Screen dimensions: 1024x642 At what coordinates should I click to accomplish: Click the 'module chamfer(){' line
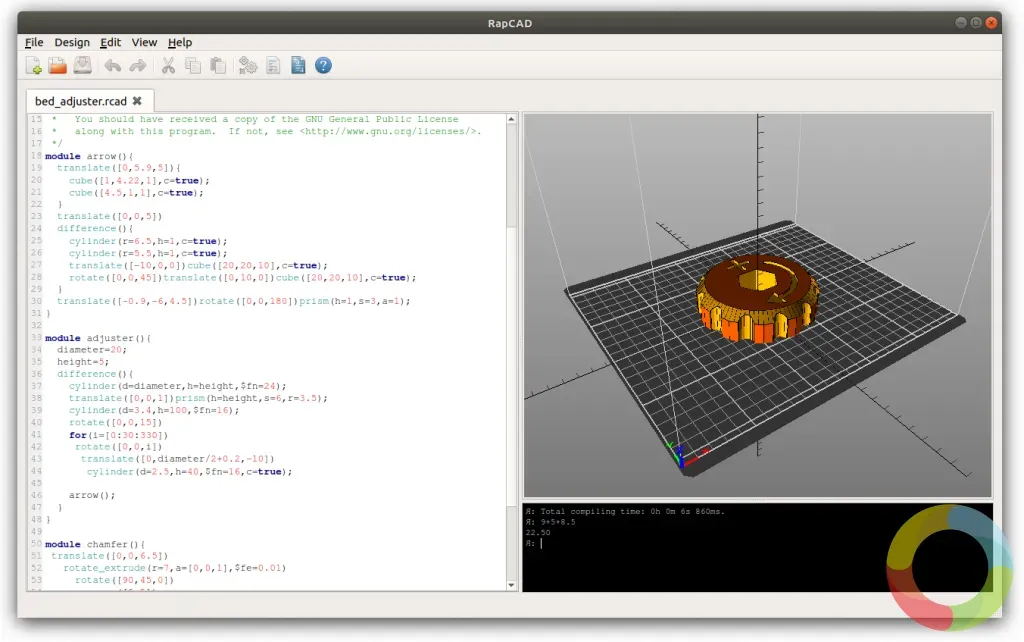95,544
